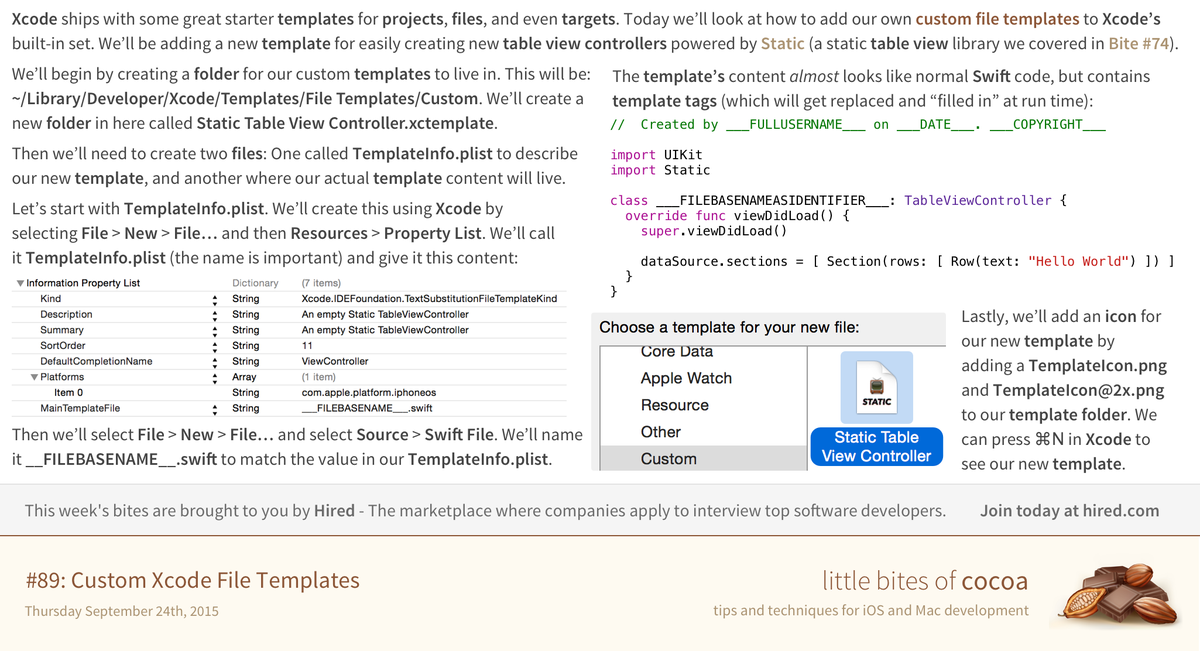
Task: Click the "Information Property List" root row label
Action: (83, 283)
